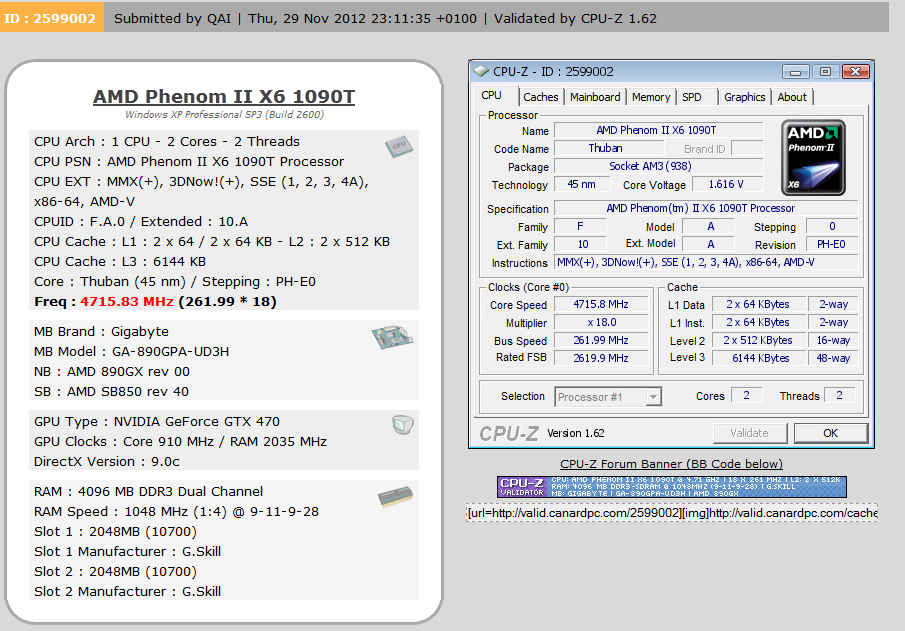Click the monitor icon beside GPU Type

[403, 425]
